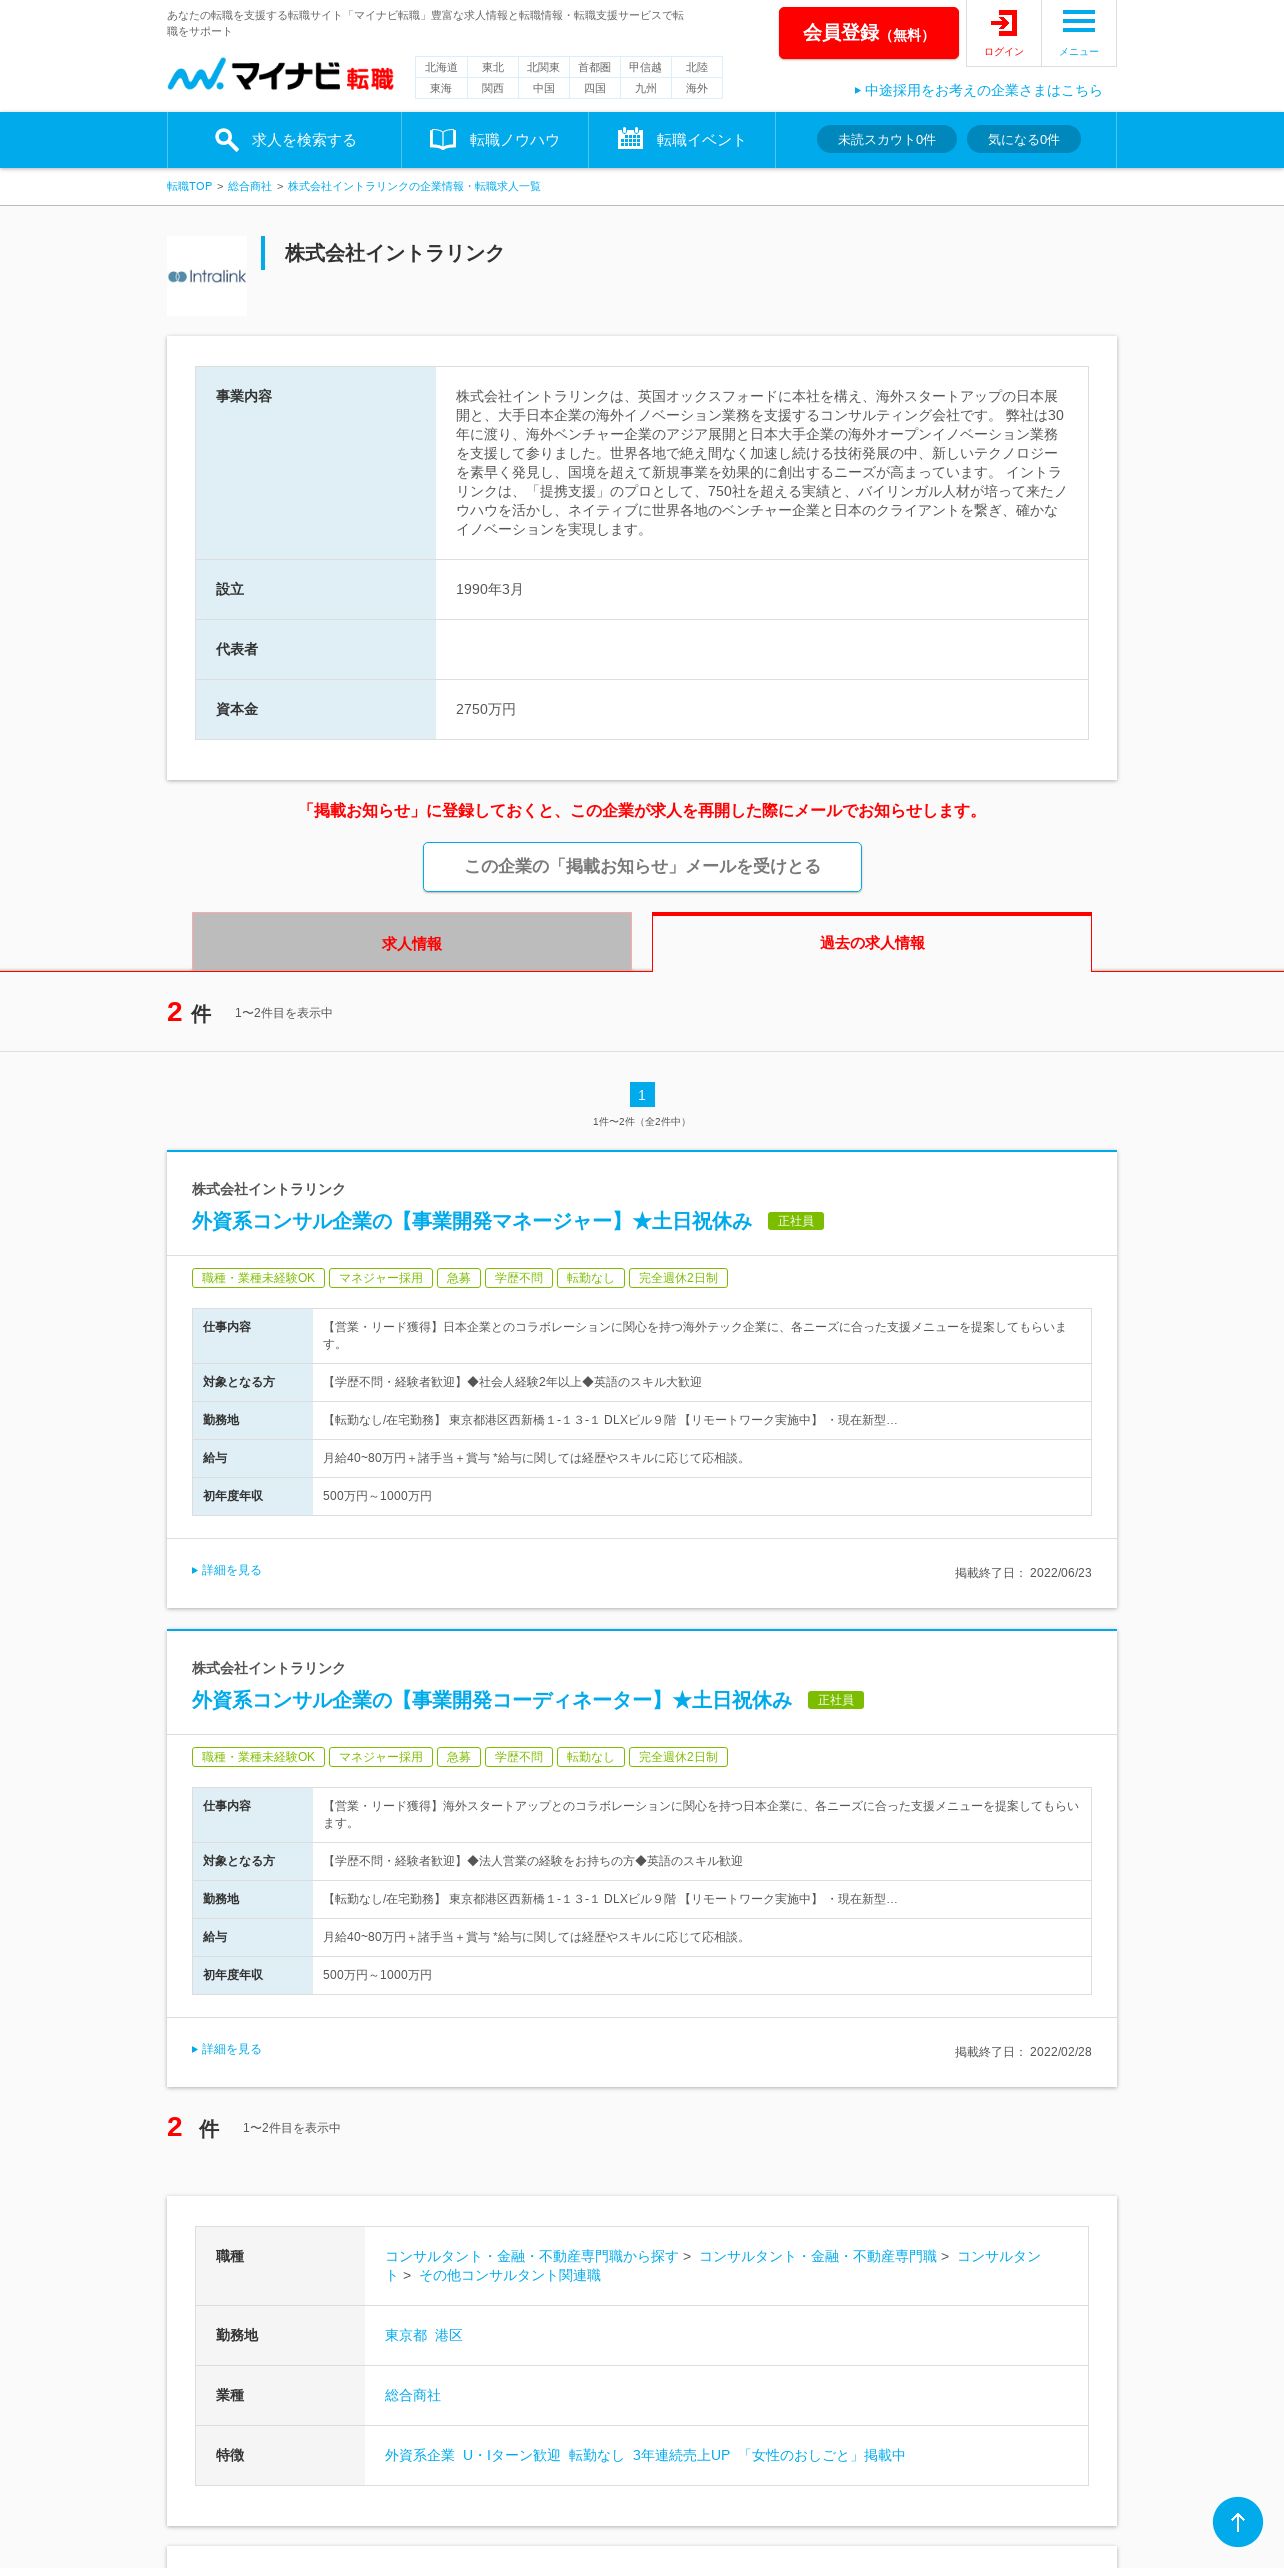
Task: Click the マイナビ転職 logo
Action: click(280, 75)
